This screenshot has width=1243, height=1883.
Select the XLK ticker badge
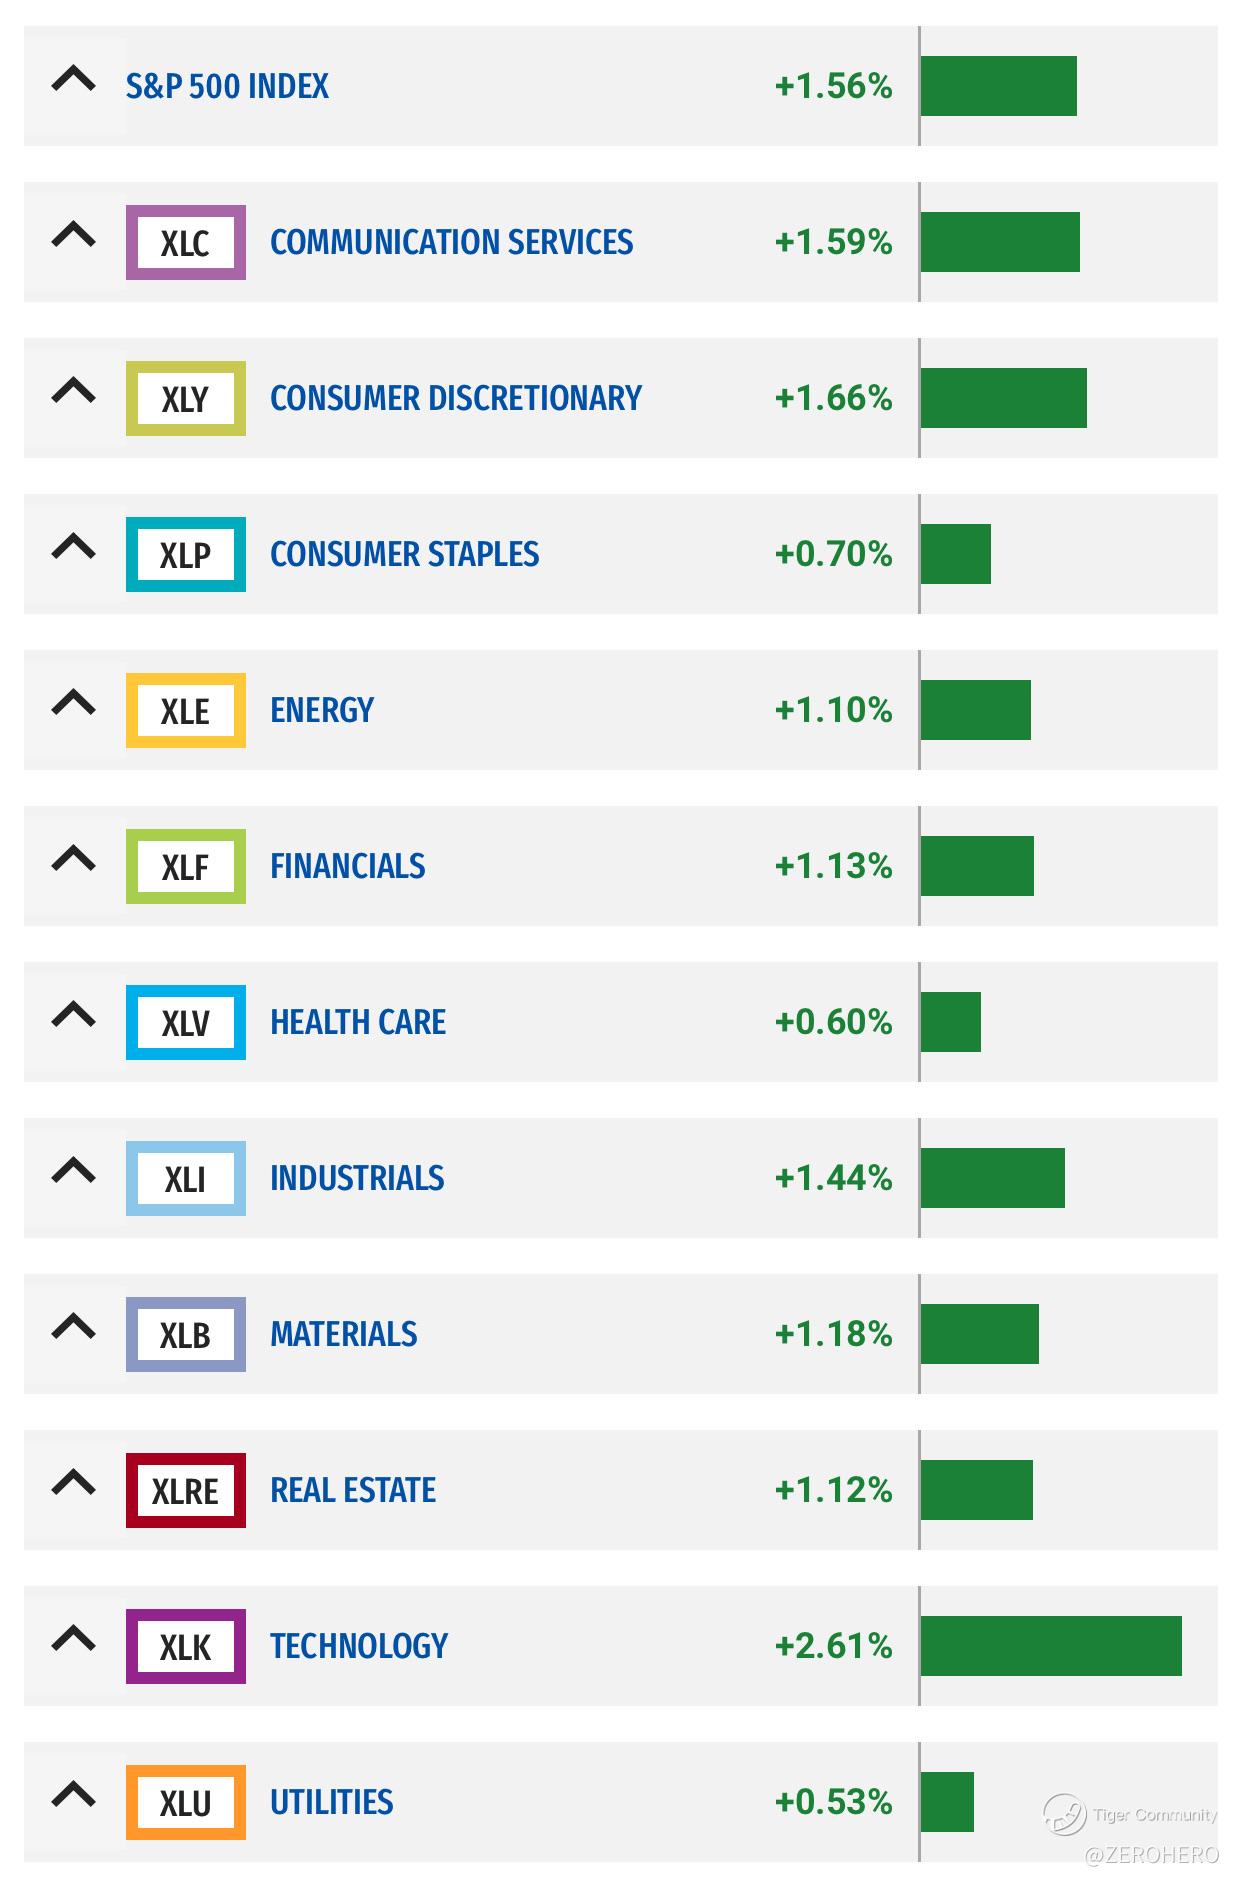pyautogui.click(x=185, y=1646)
